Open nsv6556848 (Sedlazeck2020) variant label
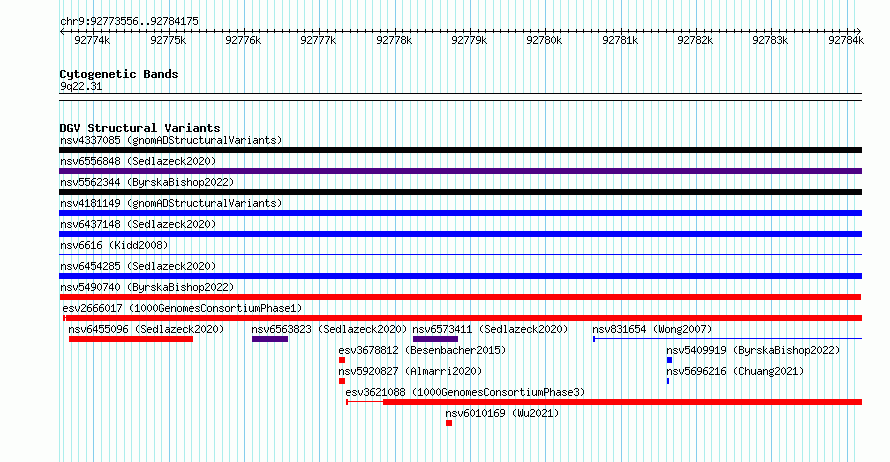The image size is (890, 462). [138, 161]
